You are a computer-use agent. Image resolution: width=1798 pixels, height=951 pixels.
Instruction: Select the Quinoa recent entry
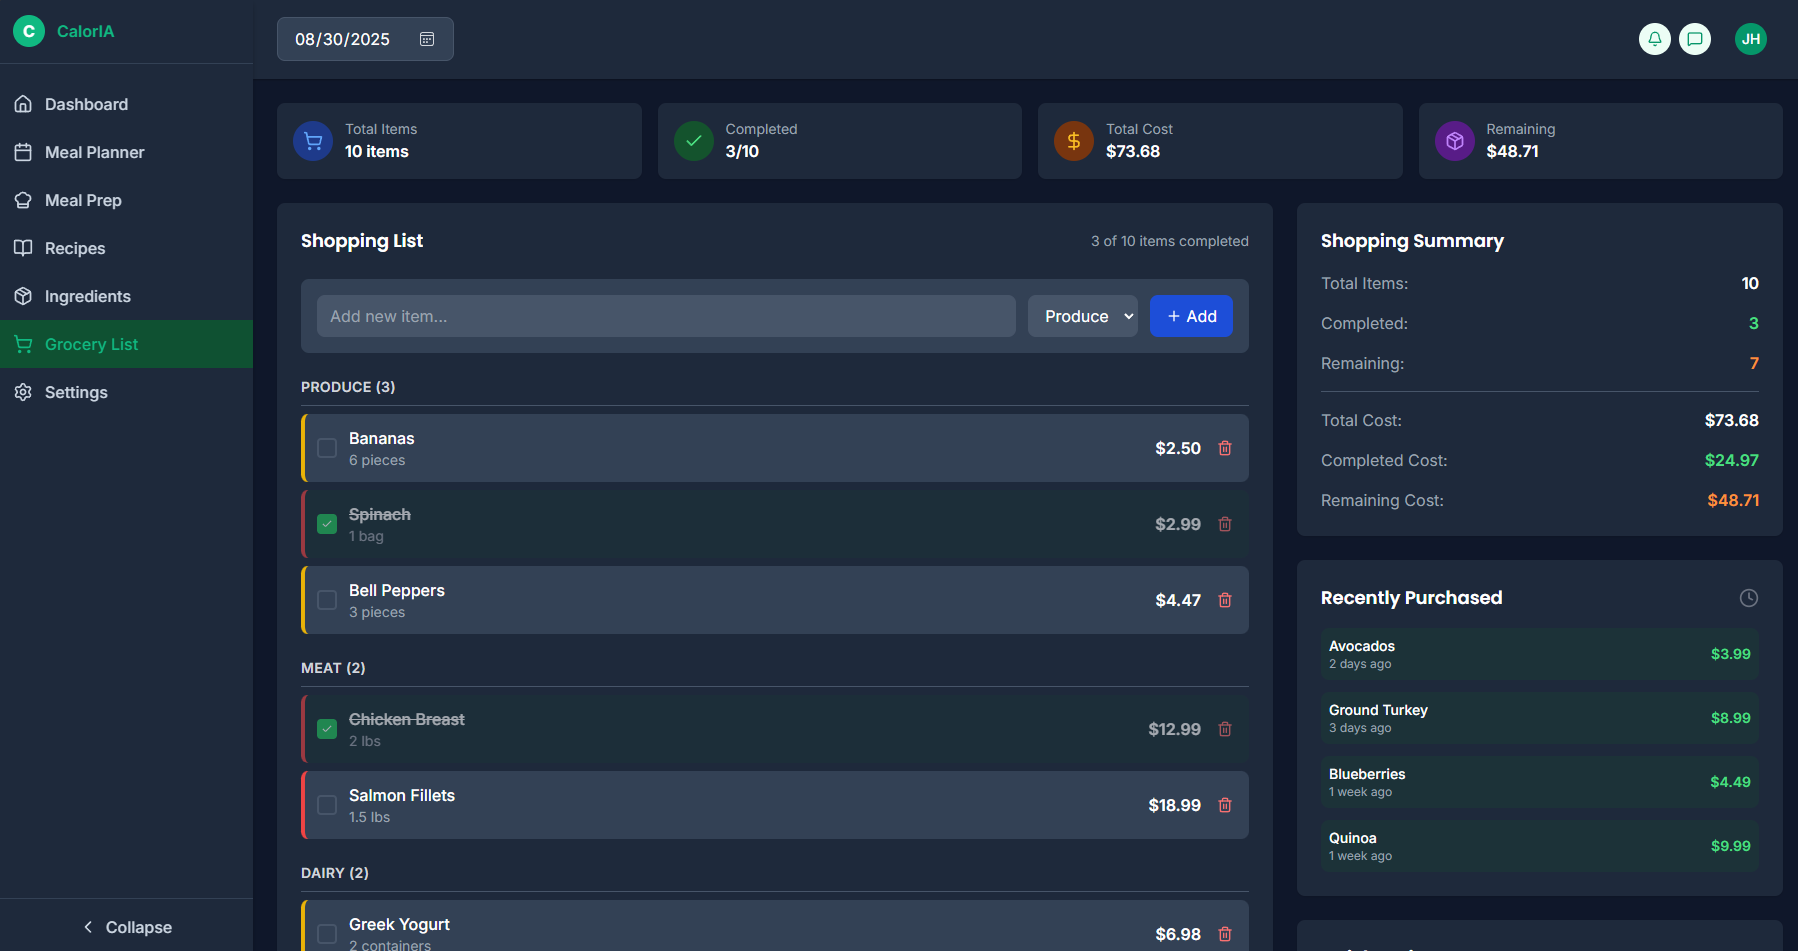tap(1540, 846)
